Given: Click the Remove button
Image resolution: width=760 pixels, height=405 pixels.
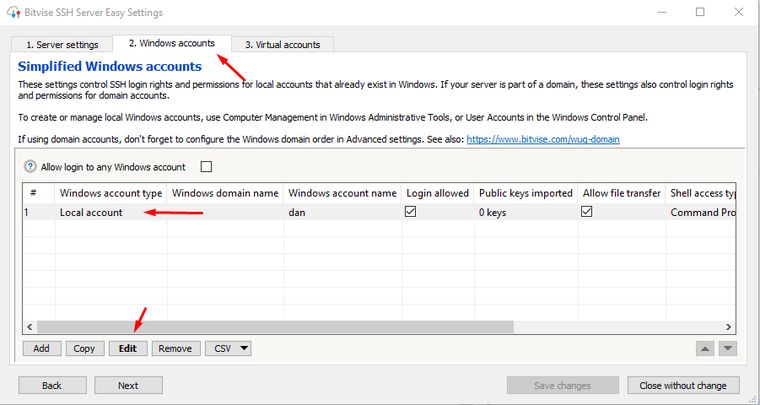Looking at the screenshot, I should [175, 348].
